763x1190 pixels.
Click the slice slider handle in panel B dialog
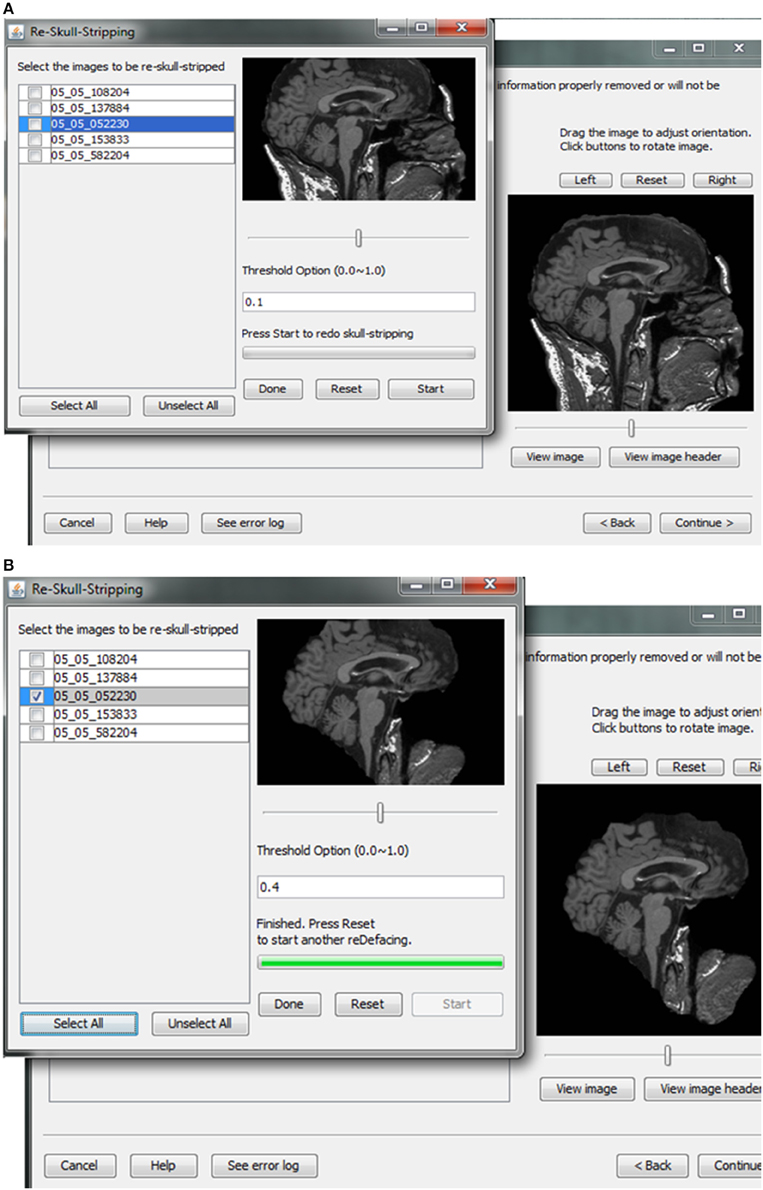coord(380,813)
